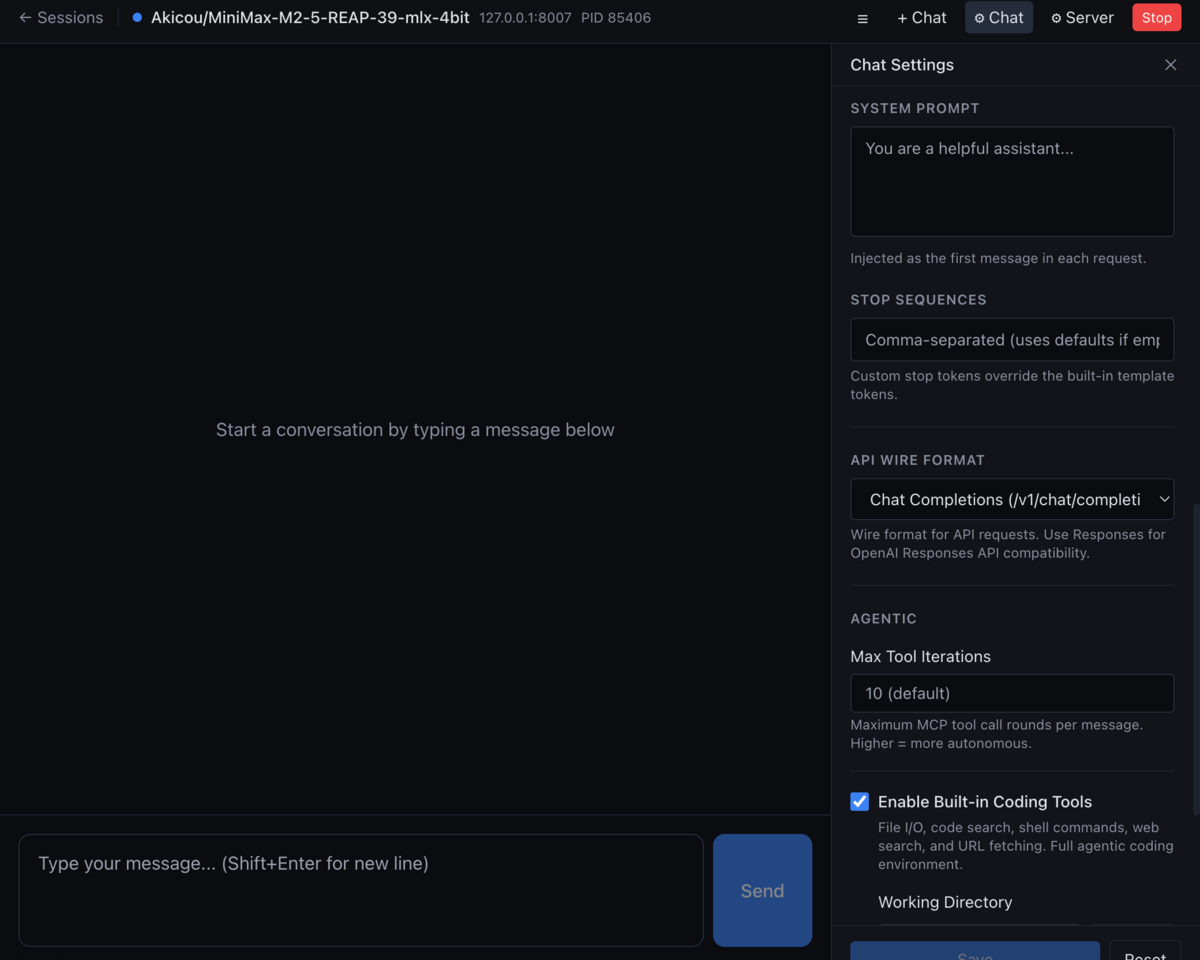This screenshot has height=960, width=1200.
Task: Open the sidebar menu via hamburger icon
Action: click(x=862, y=17)
